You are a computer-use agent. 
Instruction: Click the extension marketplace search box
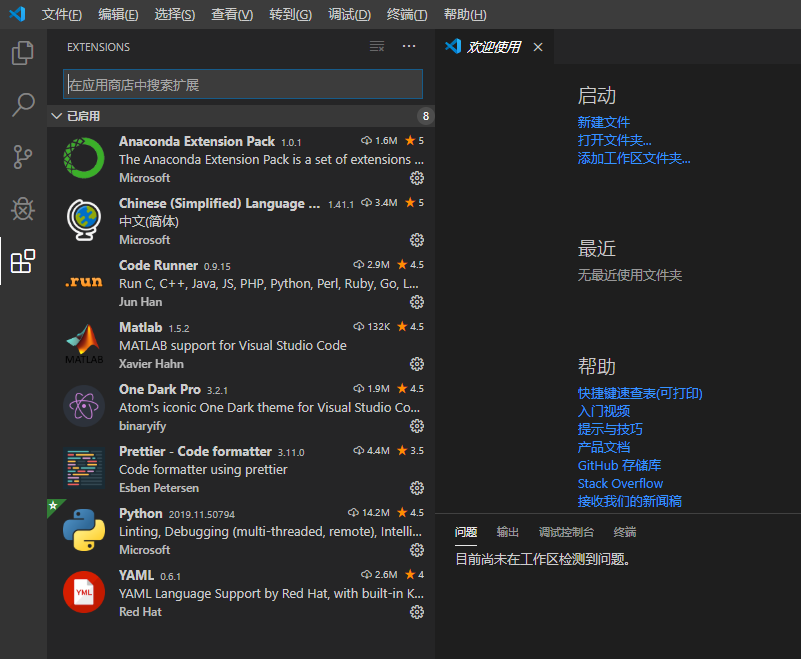coord(243,85)
